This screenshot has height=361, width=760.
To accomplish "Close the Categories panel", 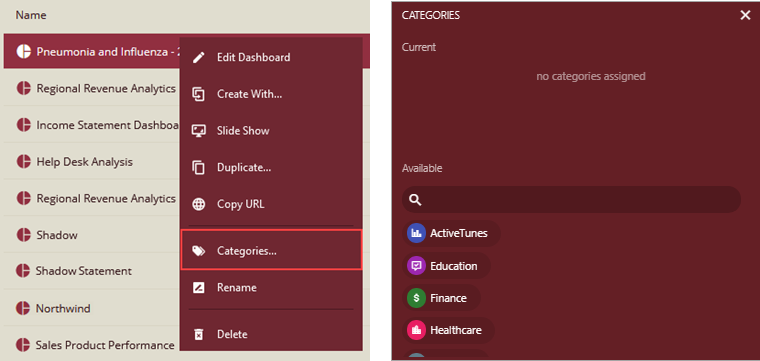I will click(745, 16).
